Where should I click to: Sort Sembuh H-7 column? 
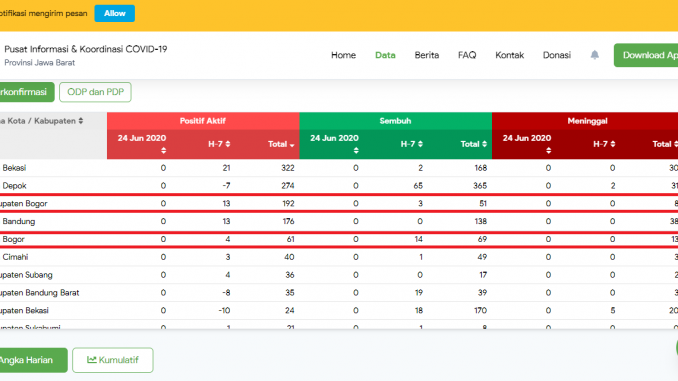(420, 144)
